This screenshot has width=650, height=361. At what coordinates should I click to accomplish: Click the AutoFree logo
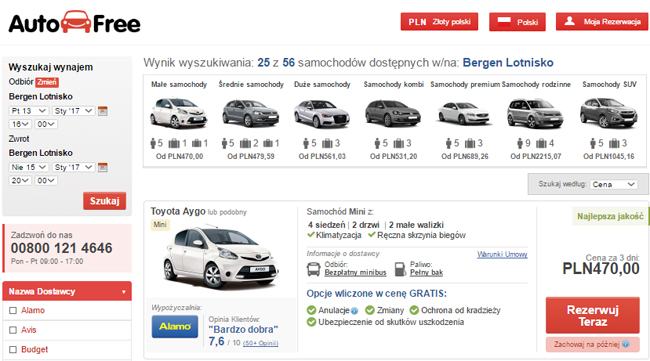click(75, 23)
